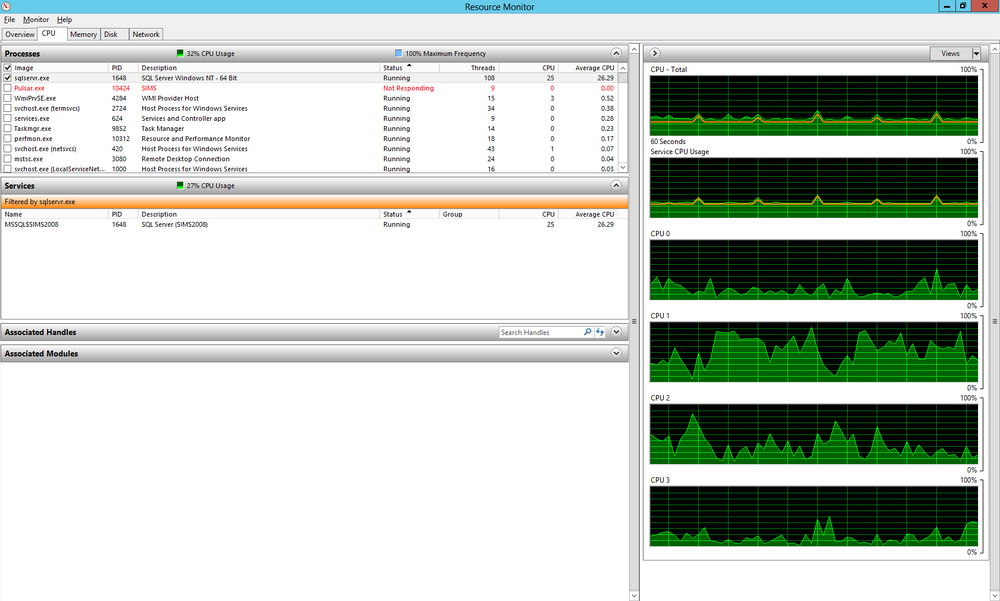Click the CPU 1 graph
Viewport: 1000px width, 601px height.
814,352
